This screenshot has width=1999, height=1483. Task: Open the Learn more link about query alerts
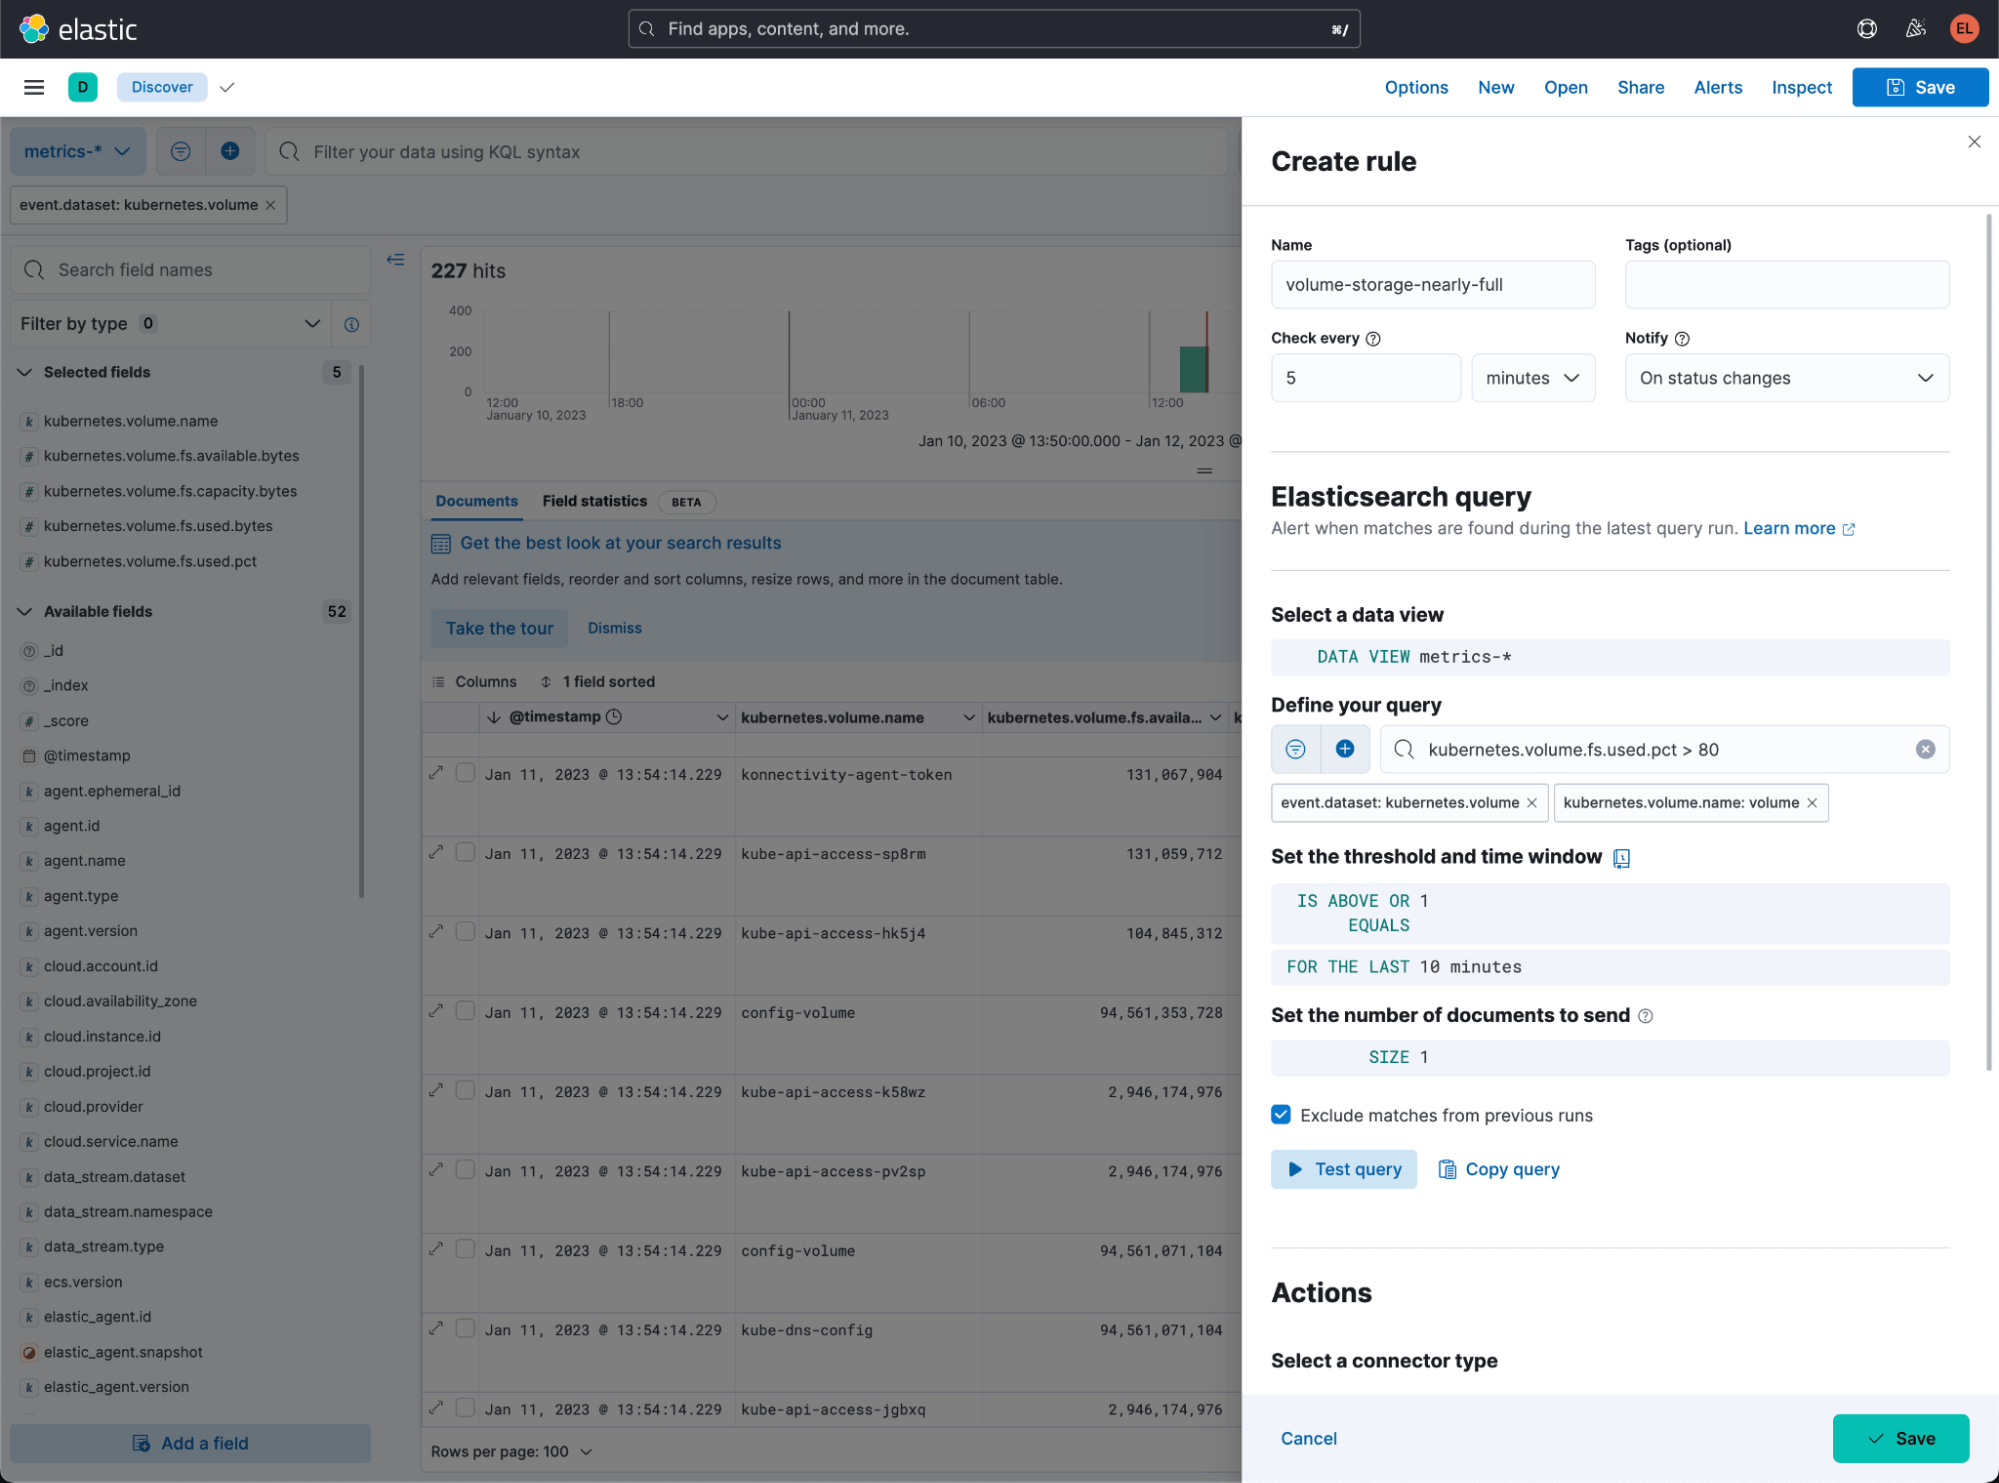click(1789, 528)
